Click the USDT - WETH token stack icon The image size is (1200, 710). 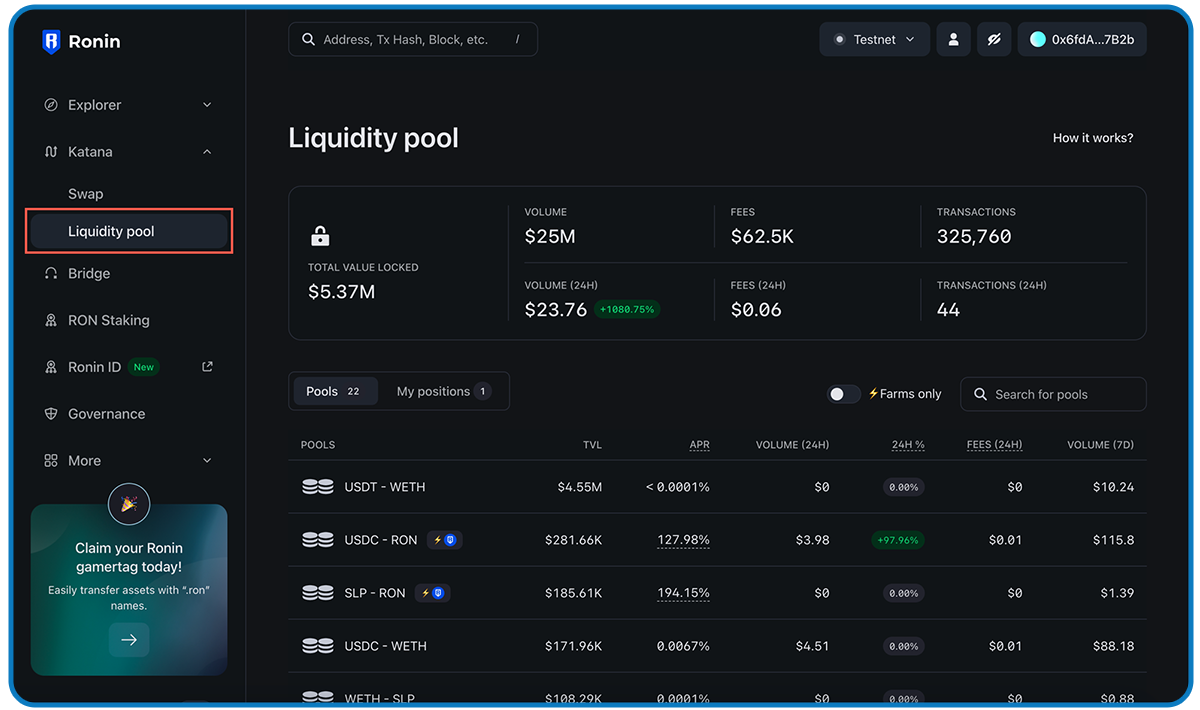tap(318, 487)
